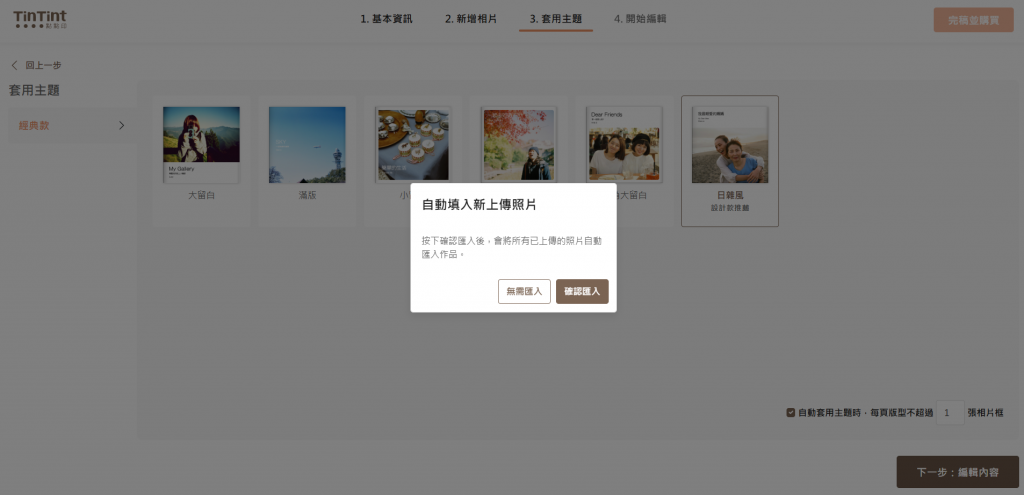Screen dimensions: 1024x495
Task: Select the 3. 套用主題 step tab
Action: [555, 19]
